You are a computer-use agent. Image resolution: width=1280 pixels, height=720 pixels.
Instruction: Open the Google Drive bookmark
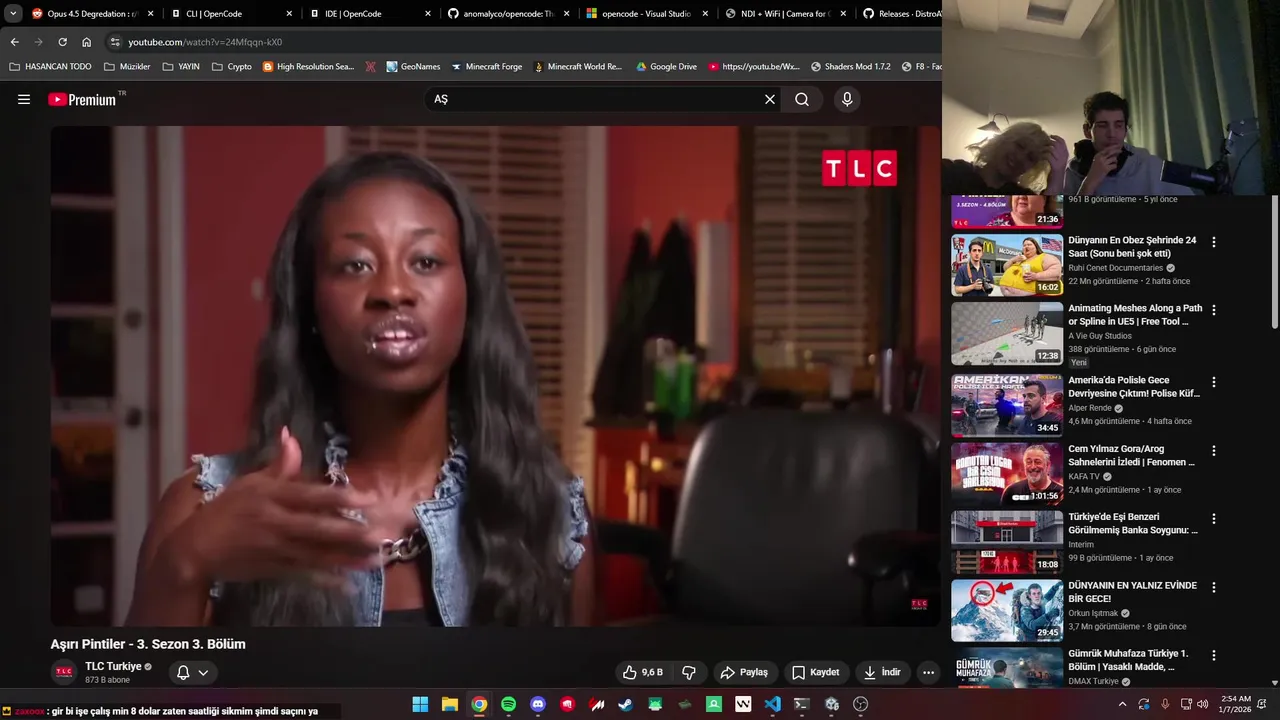click(665, 67)
